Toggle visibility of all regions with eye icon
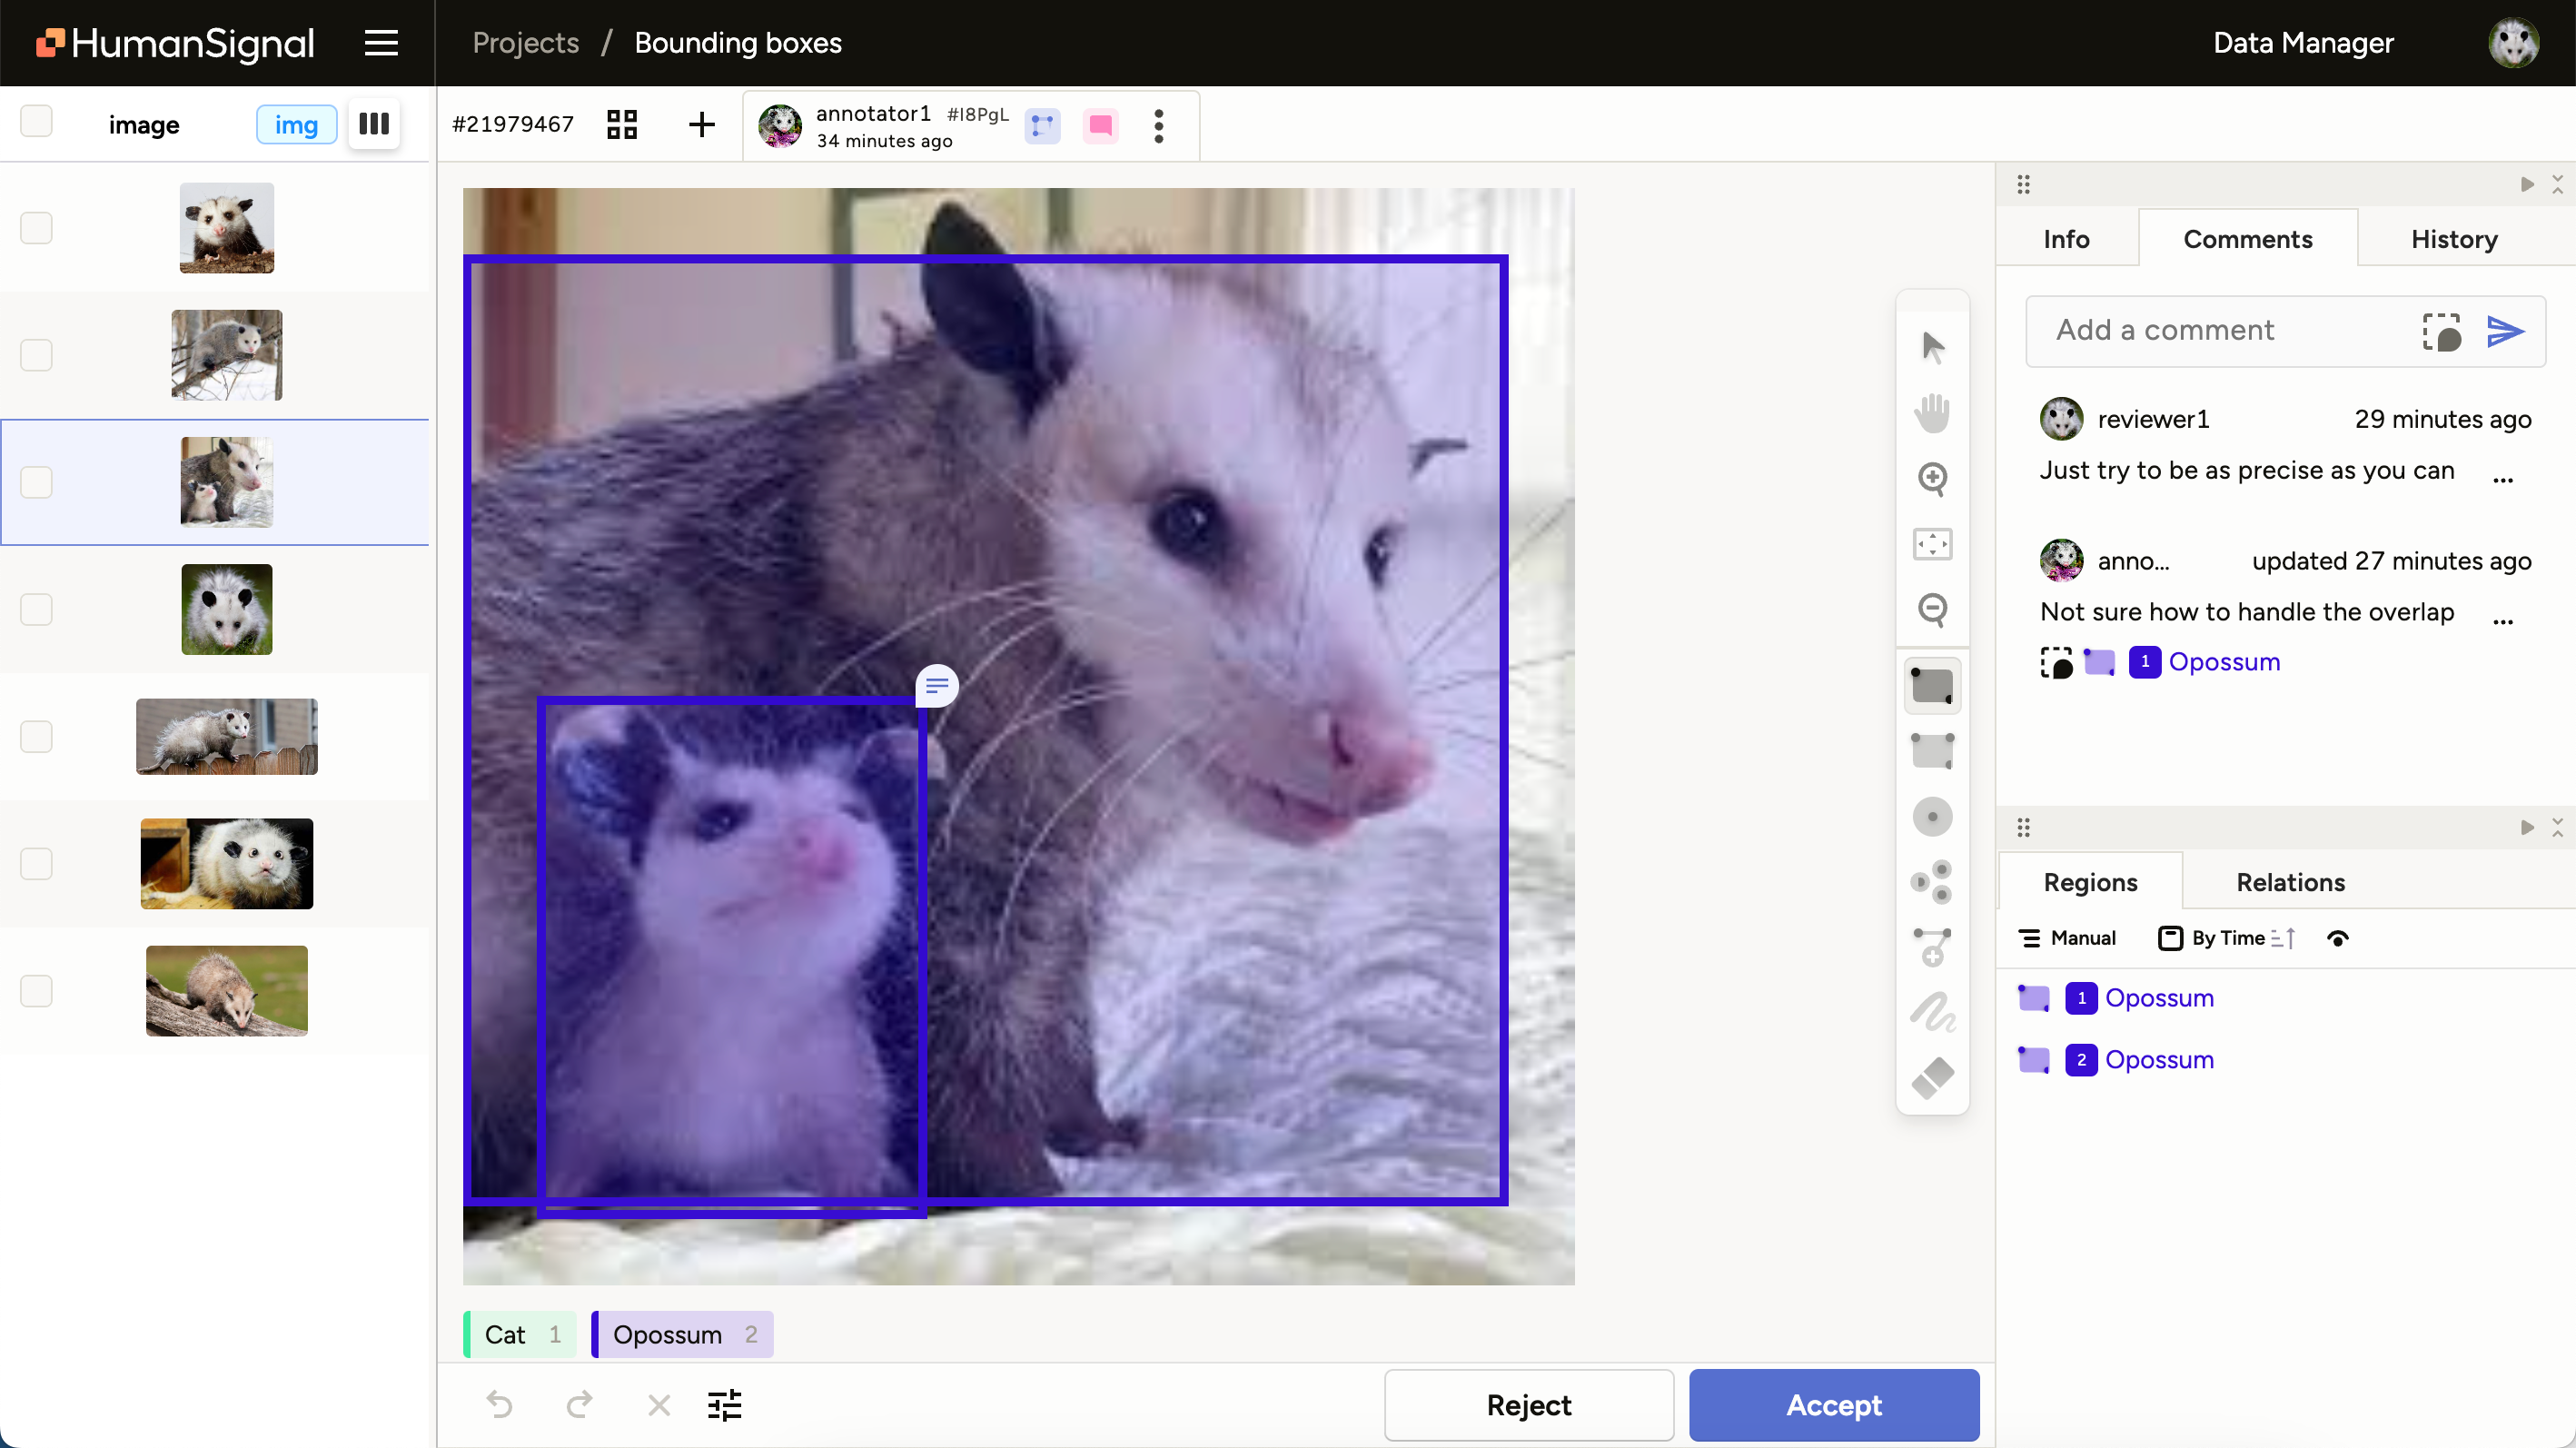2576x1448 pixels. 2338,938
